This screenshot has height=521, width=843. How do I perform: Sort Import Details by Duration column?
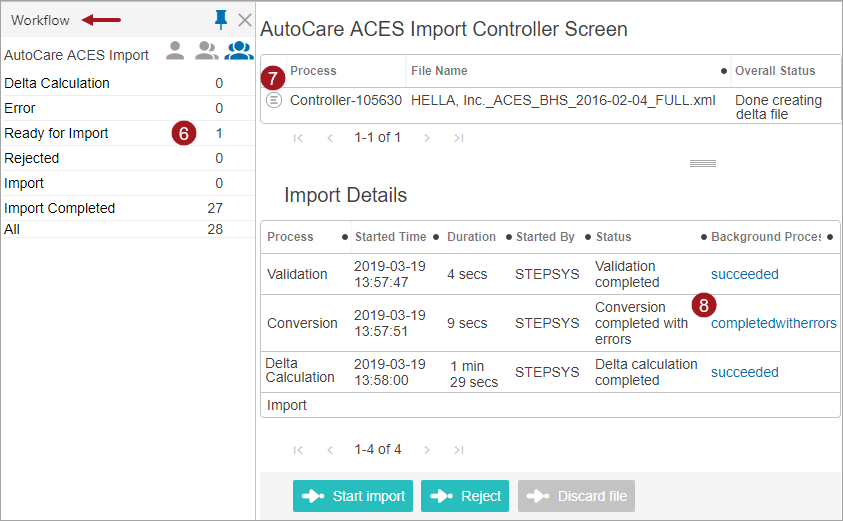(471, 237)
